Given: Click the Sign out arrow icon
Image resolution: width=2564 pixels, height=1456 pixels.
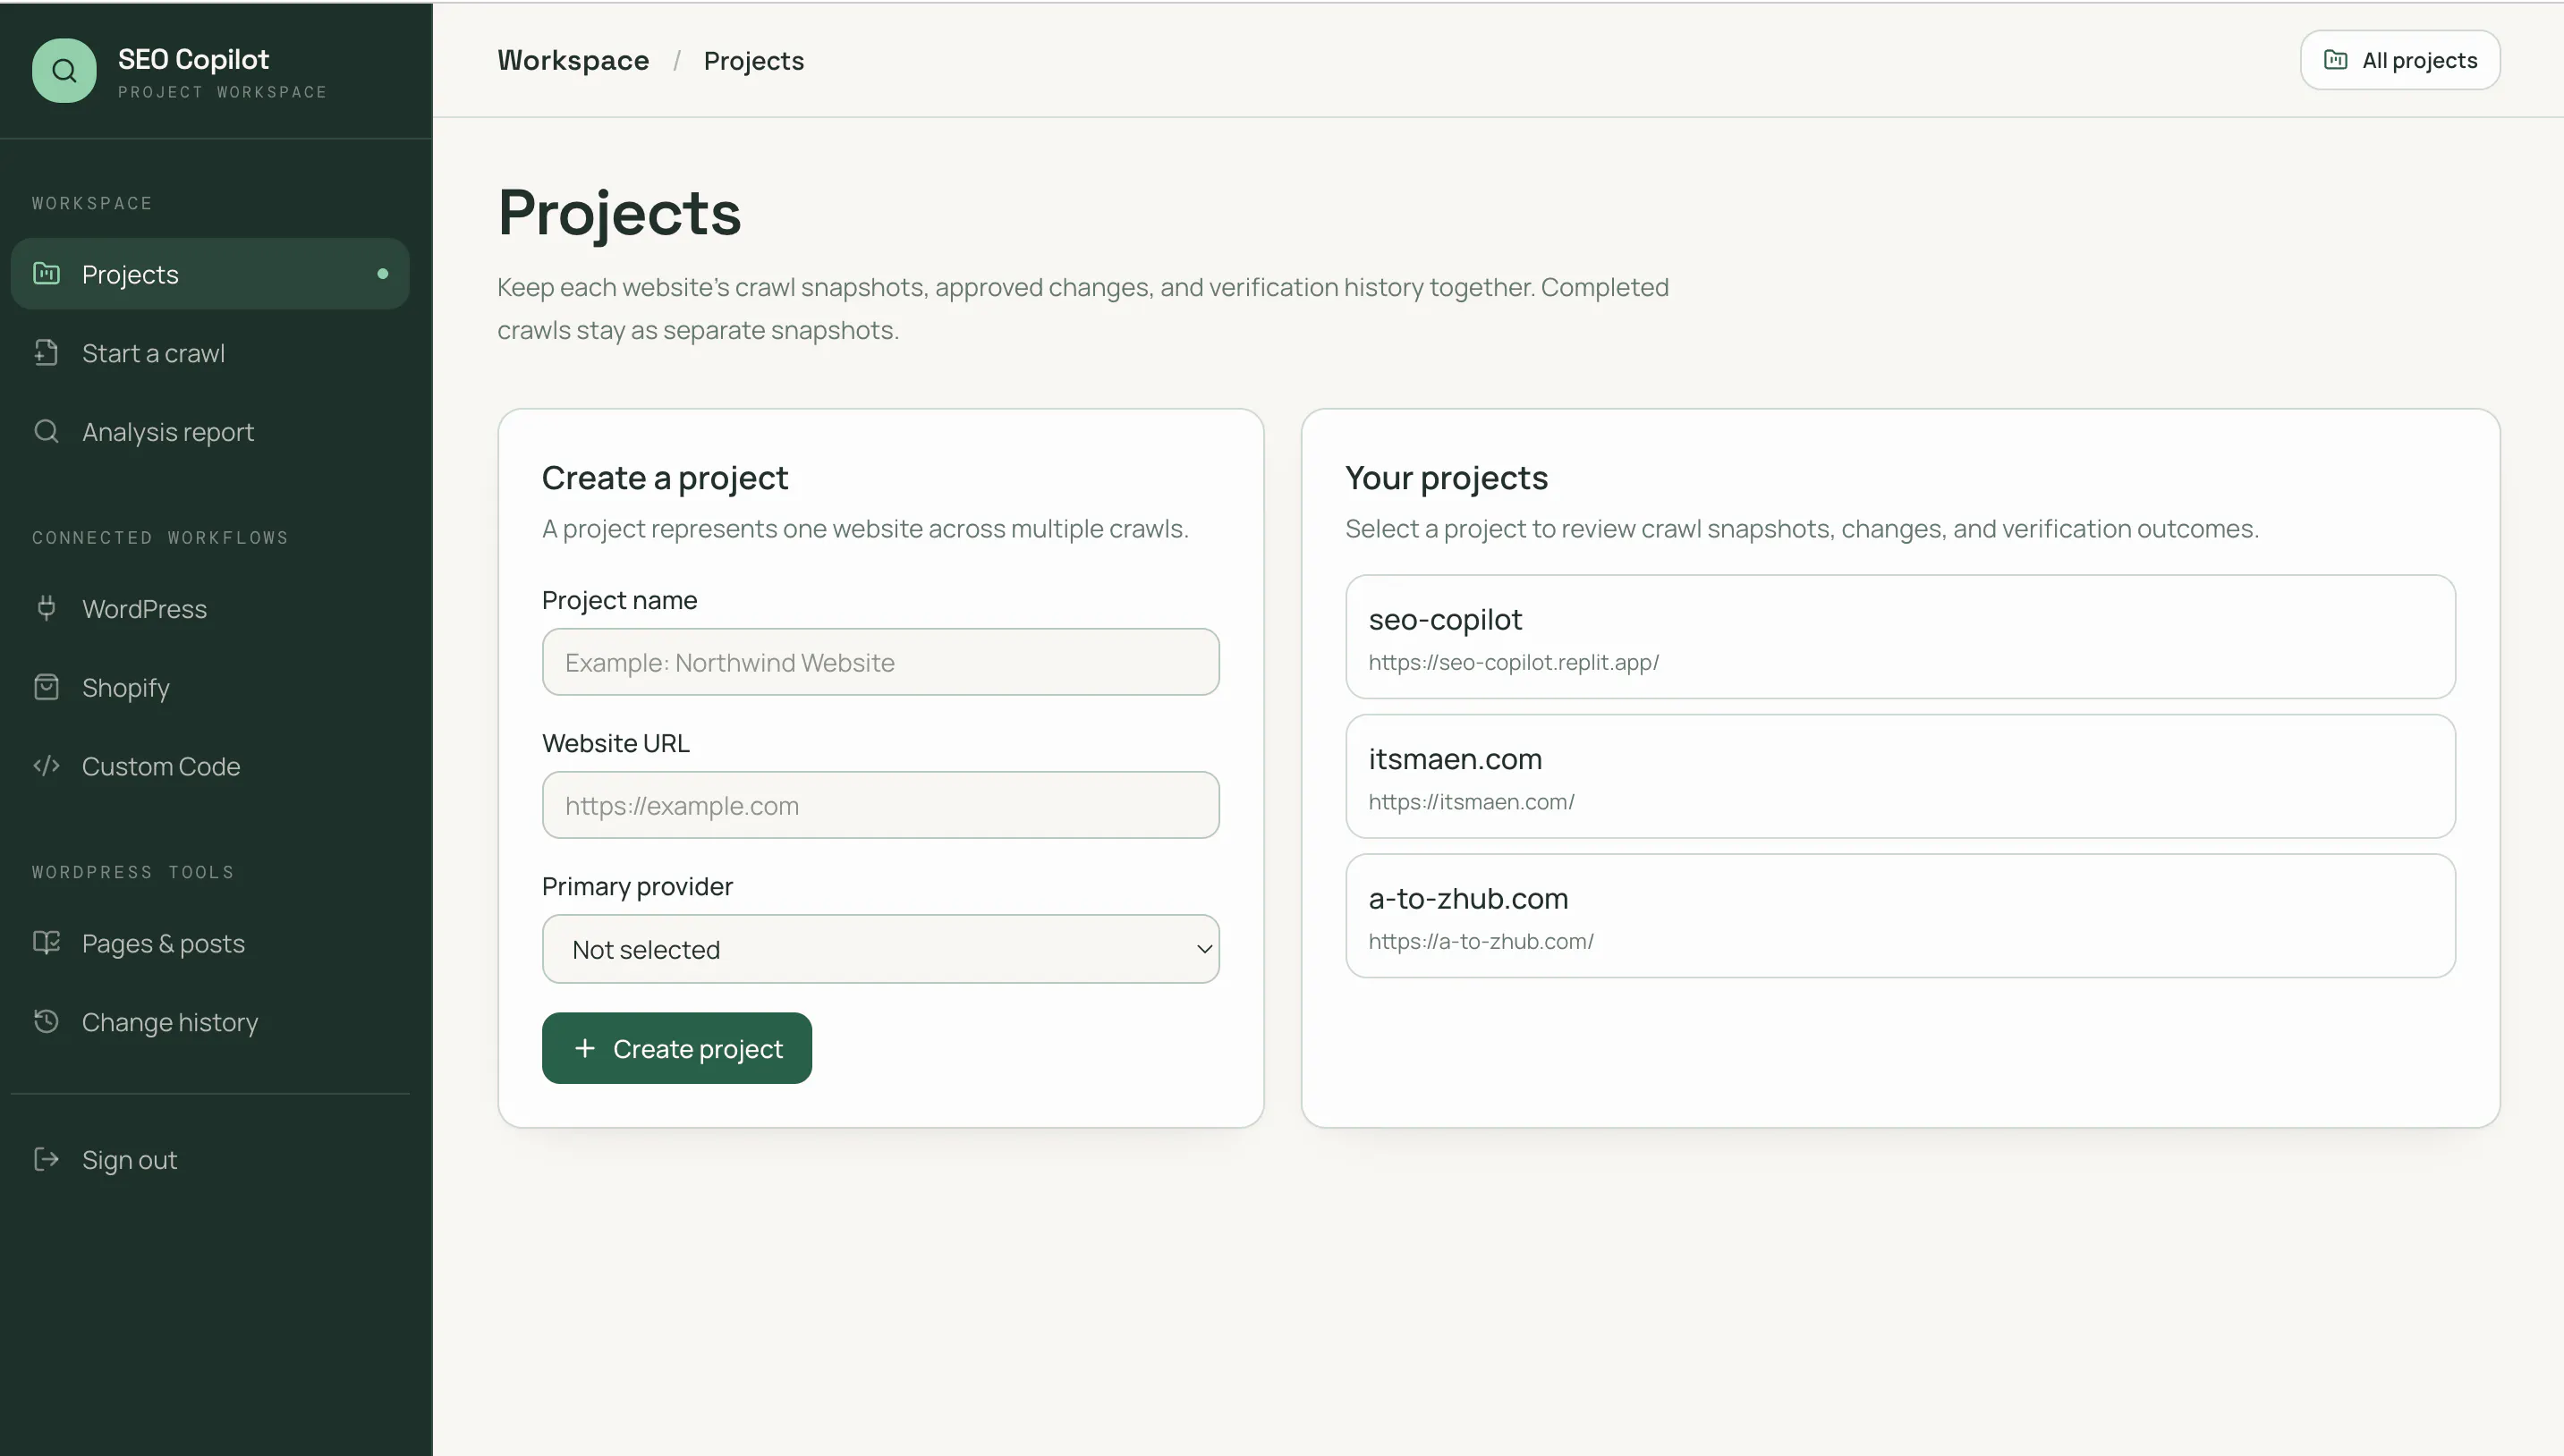Looking at the screenshot, I should click(46, 1159).
